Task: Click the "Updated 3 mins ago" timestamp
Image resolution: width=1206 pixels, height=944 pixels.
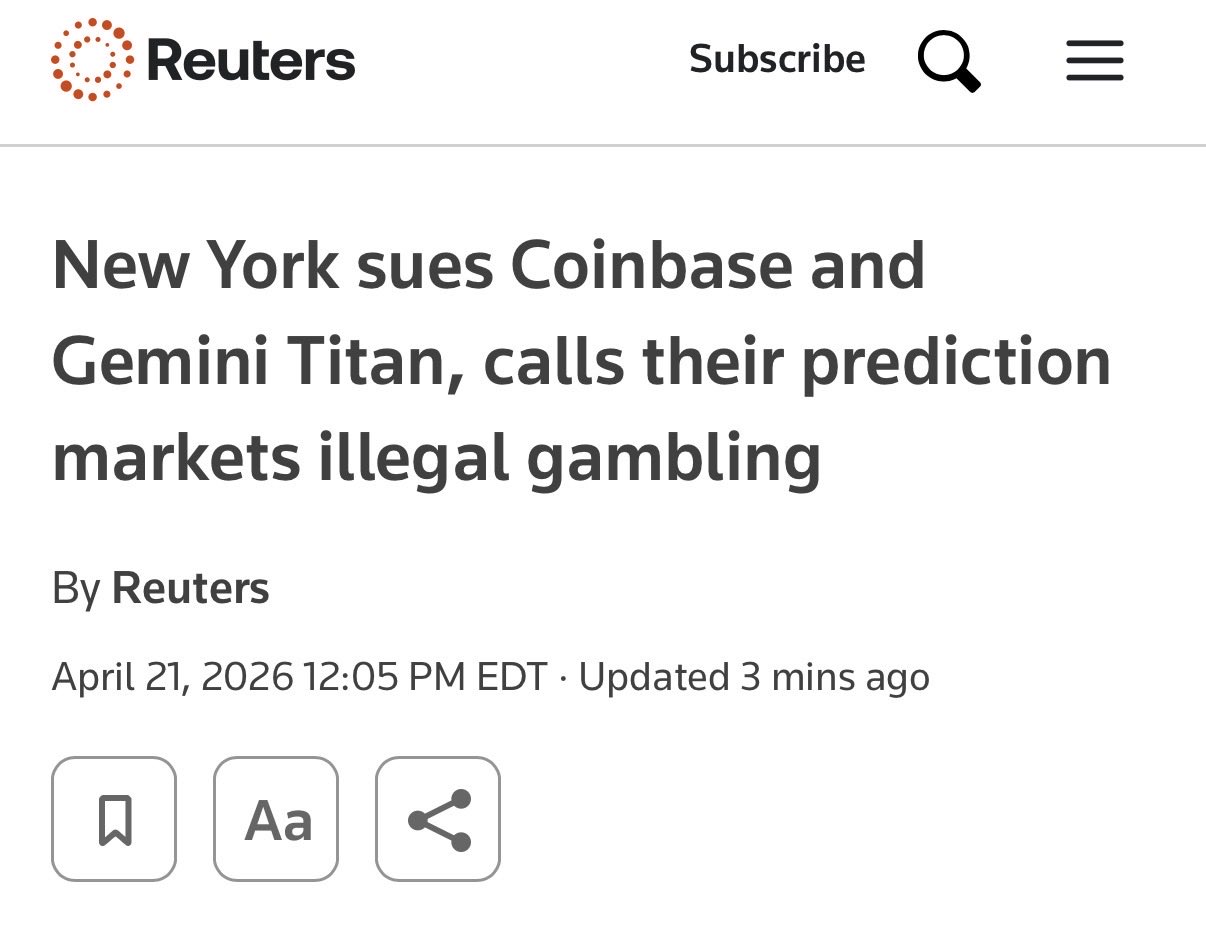Action: pyautogui.click(x=754, y=677)
